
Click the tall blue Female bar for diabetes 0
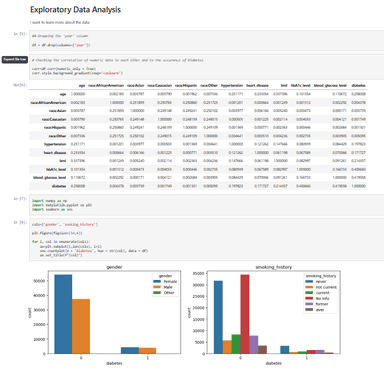pos(63,314)
